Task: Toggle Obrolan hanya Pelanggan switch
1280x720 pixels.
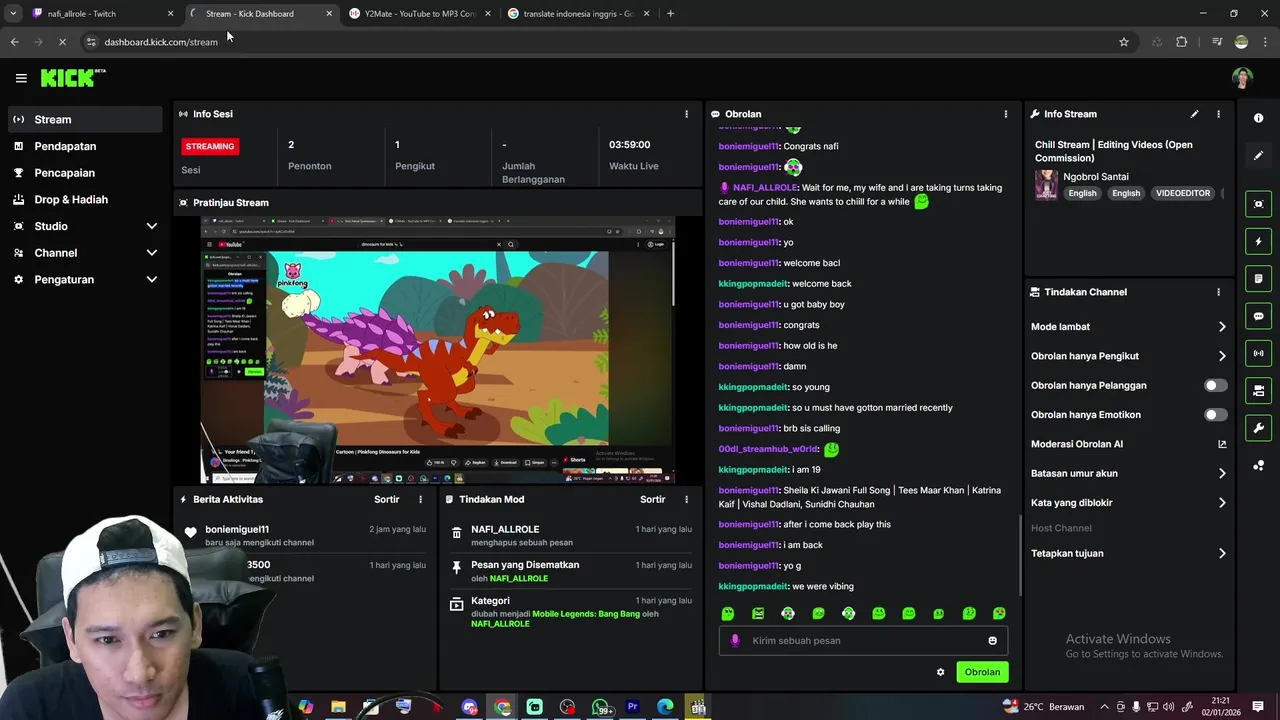Action: click(x=1215, y=385)
